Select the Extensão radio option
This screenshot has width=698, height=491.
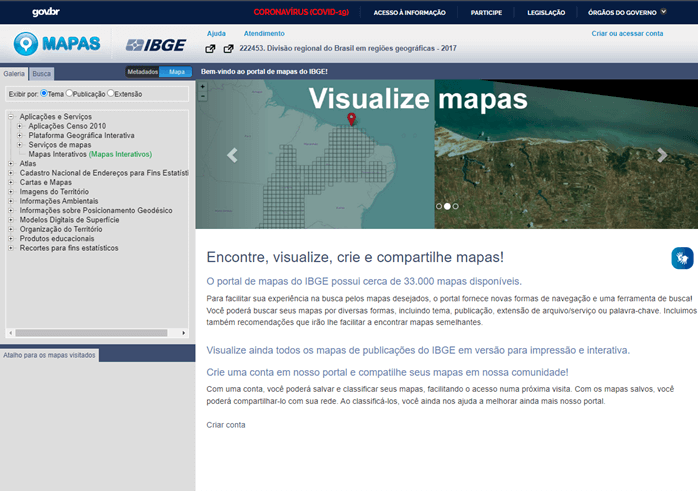(110, 93)
